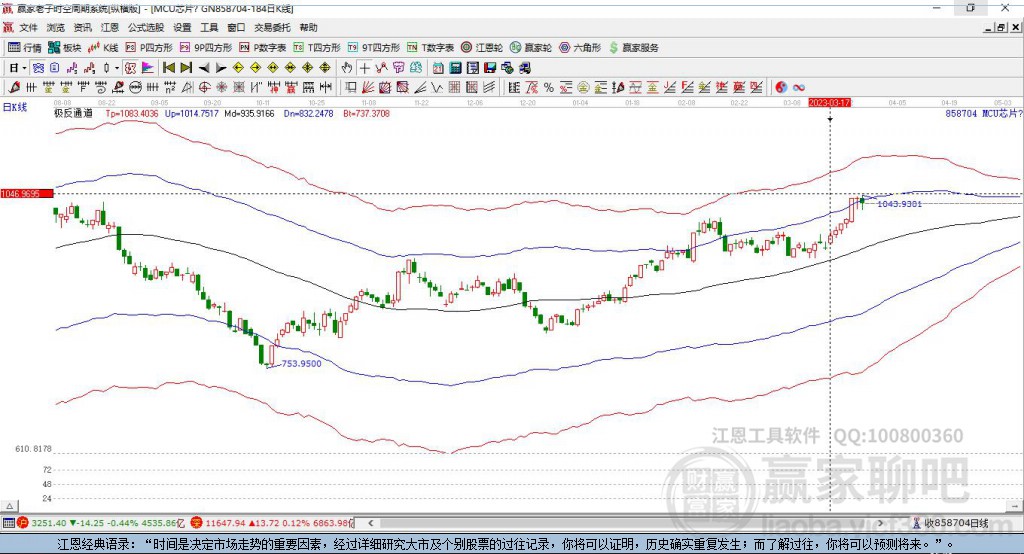Click the Tp=1083.4036 value
Viewport: 1024px width, 554px height.
pos(132,113)
